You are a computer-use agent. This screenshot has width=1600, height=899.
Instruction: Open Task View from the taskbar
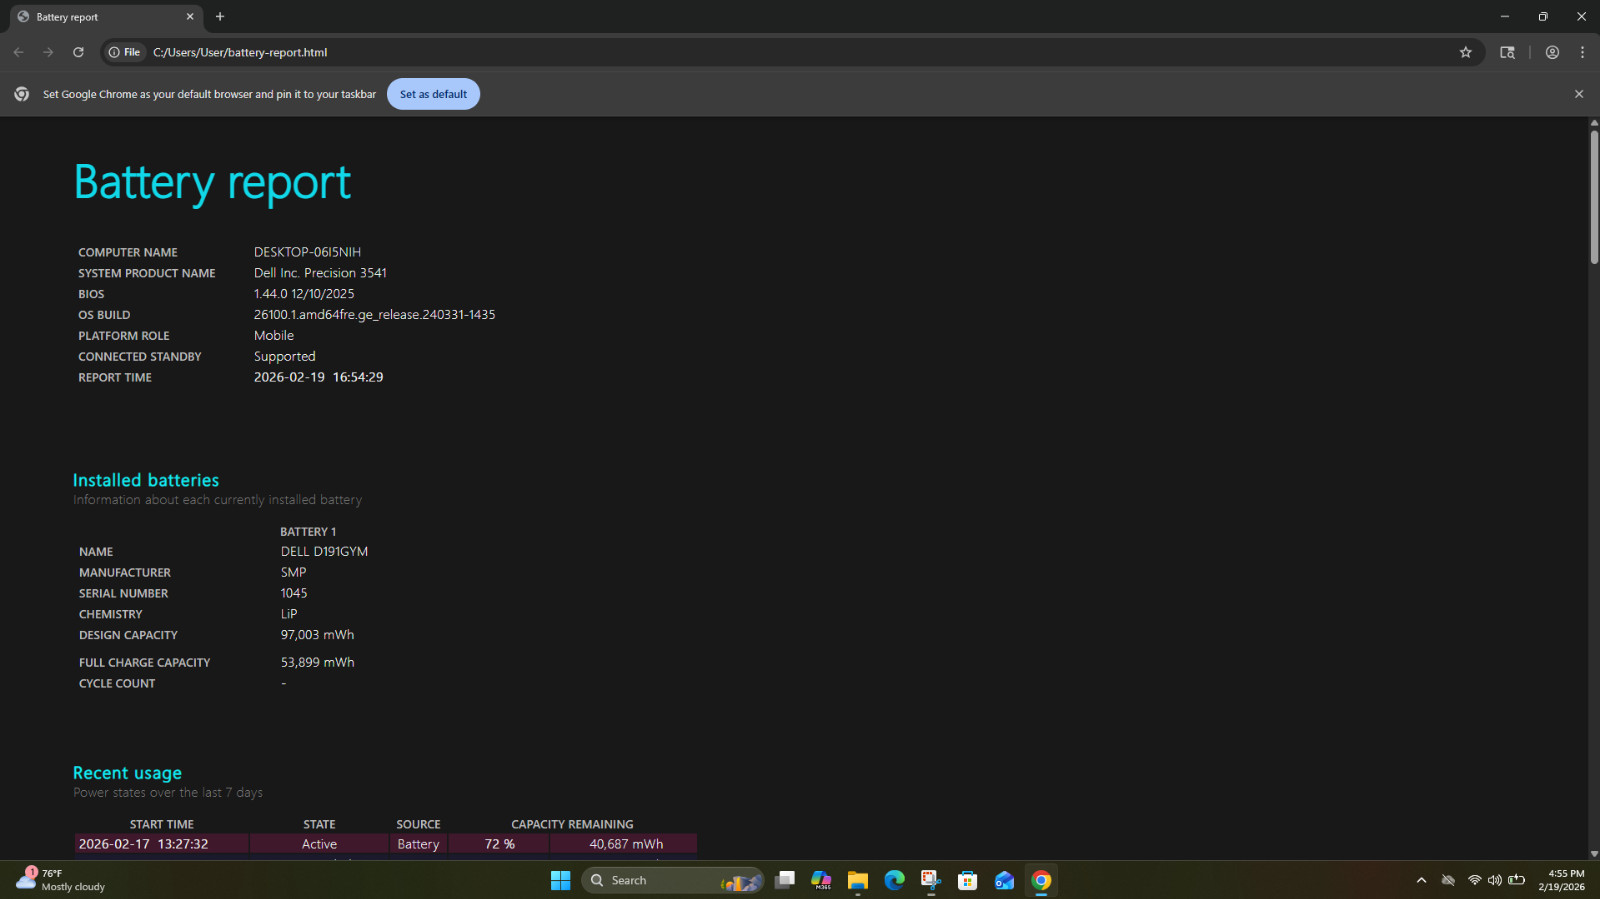click(x=785, y=880)
